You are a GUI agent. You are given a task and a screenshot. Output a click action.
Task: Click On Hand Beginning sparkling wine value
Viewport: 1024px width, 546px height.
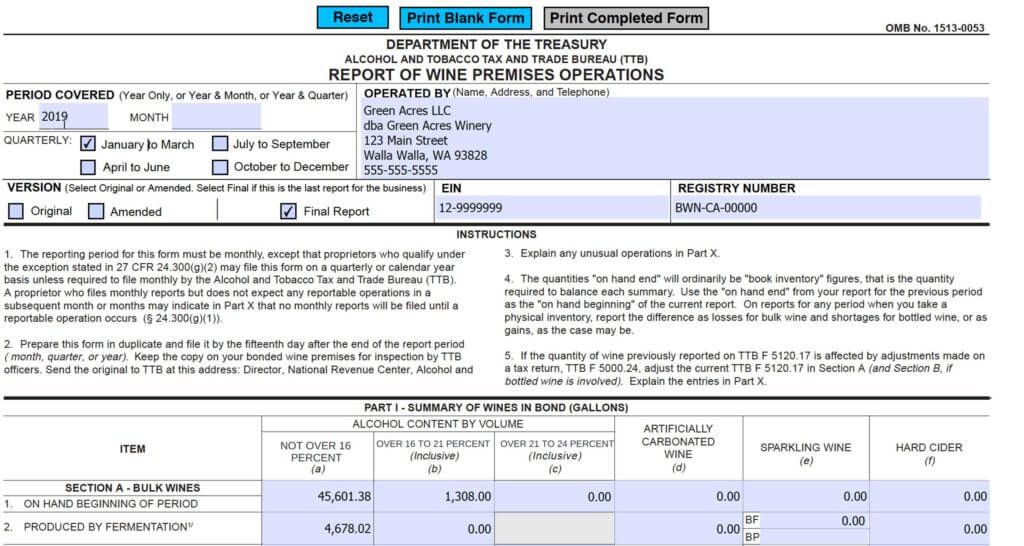806,496
